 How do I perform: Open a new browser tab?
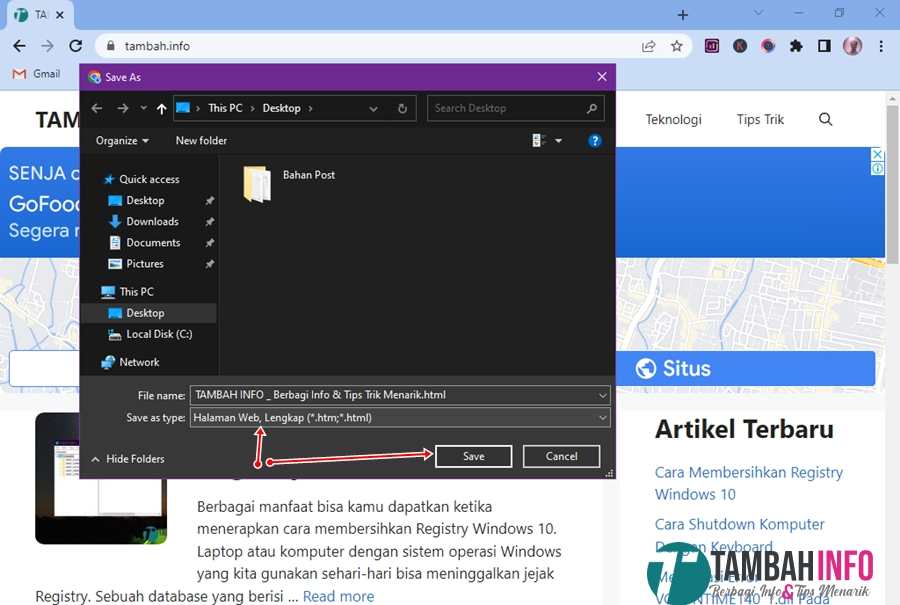[682, 15]
